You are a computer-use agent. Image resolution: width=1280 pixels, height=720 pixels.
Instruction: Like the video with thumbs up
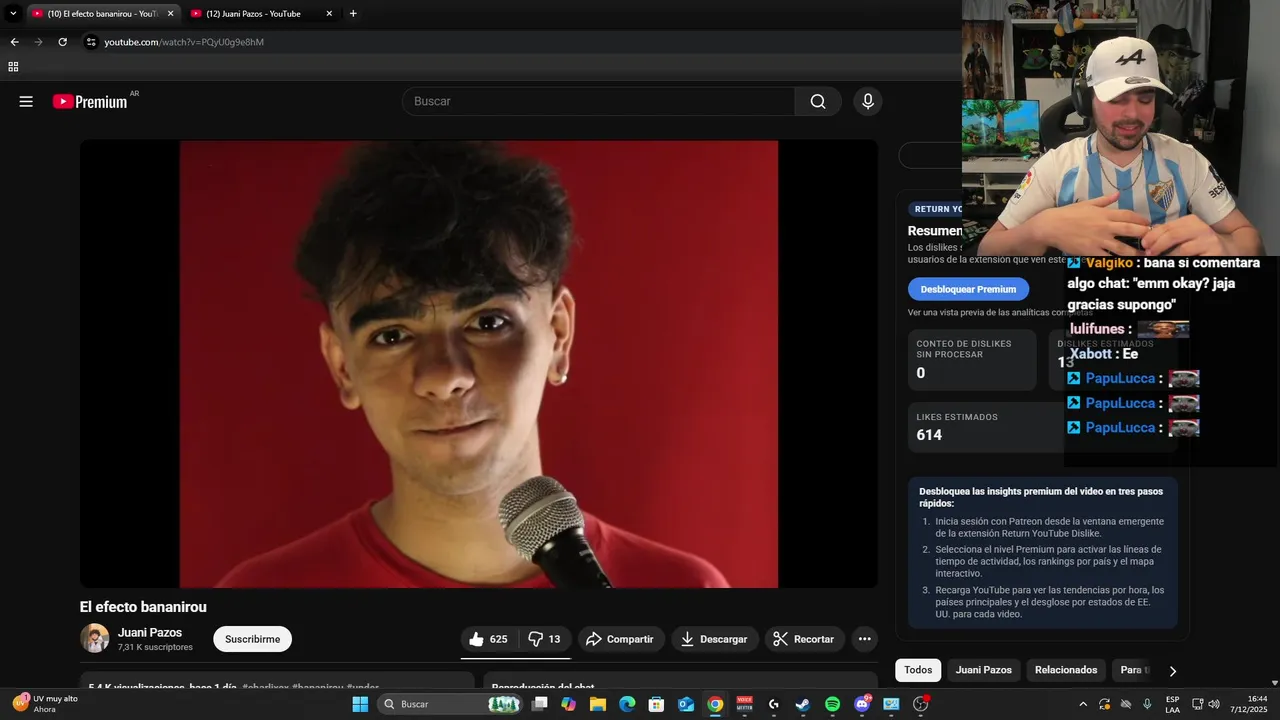pyautogui.click(x=488, y=639)
